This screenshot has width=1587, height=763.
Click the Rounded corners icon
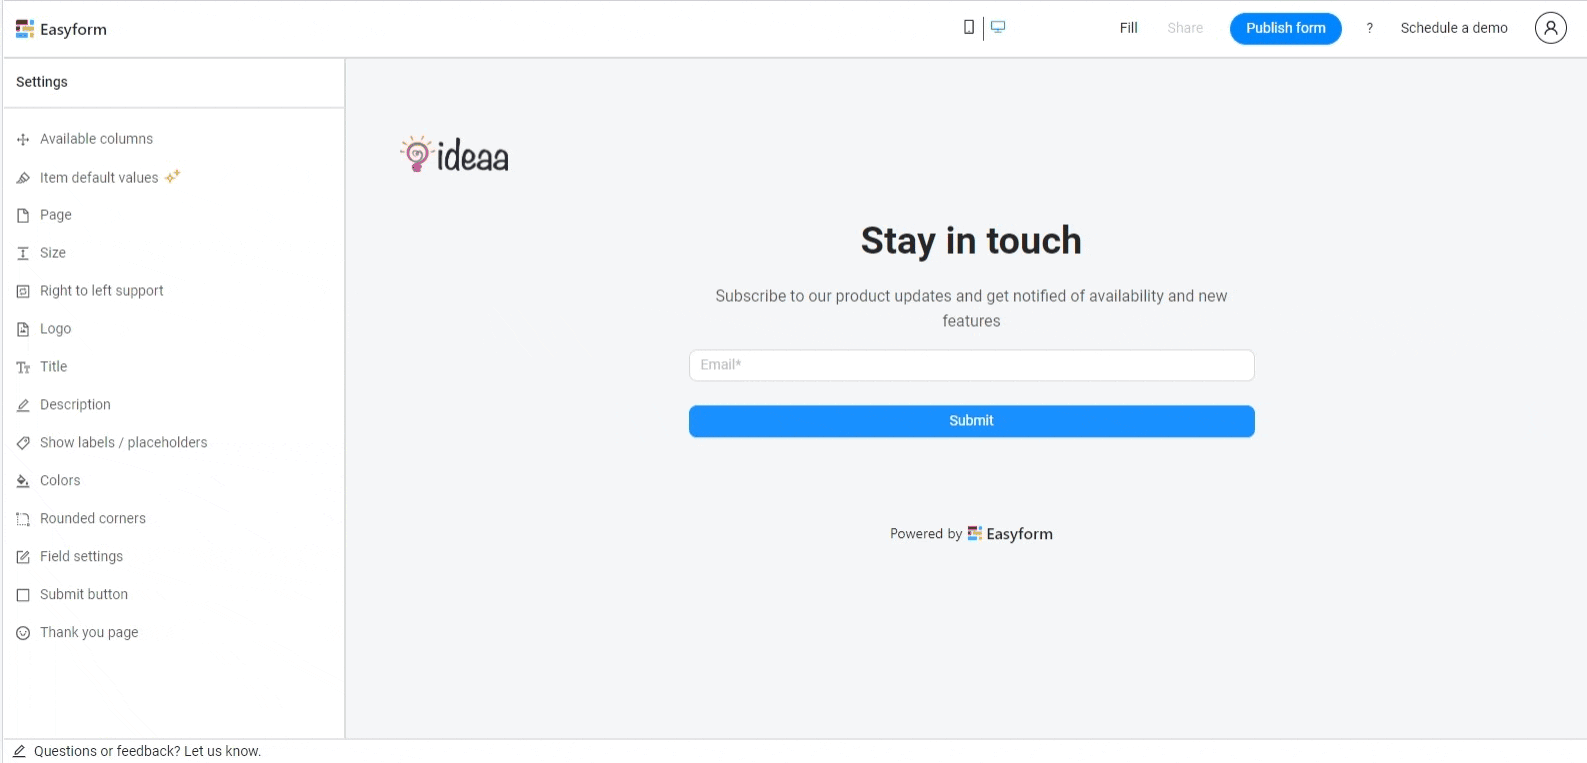[23, 519]
